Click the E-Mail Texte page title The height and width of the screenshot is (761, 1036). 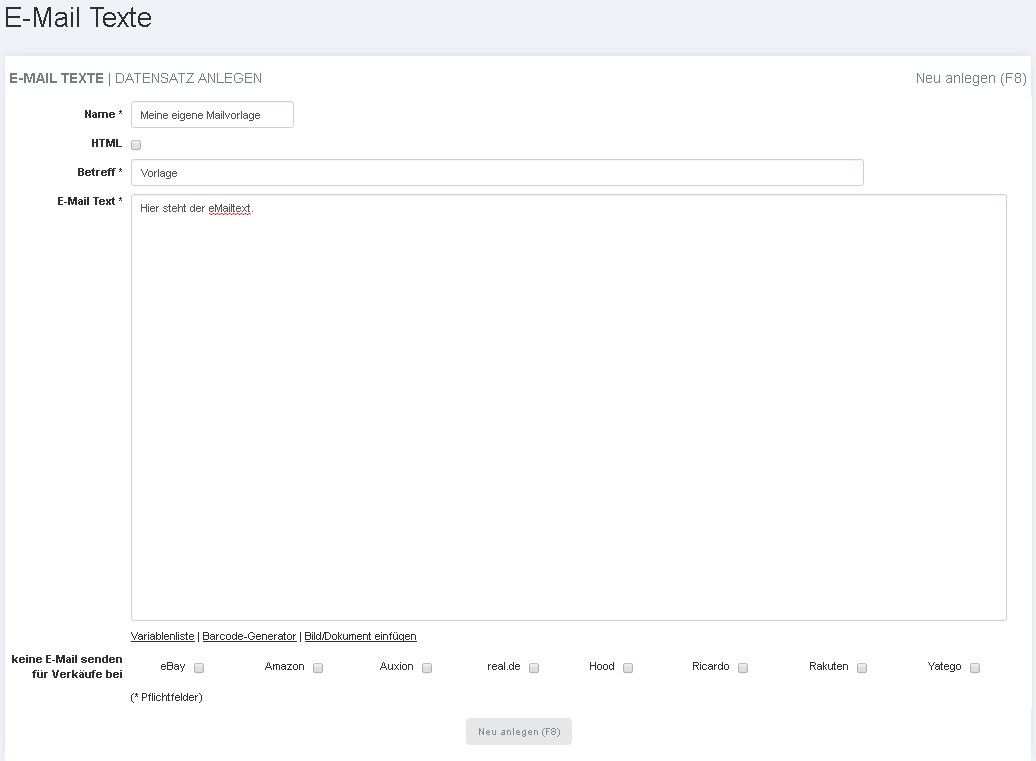point(78,18)
